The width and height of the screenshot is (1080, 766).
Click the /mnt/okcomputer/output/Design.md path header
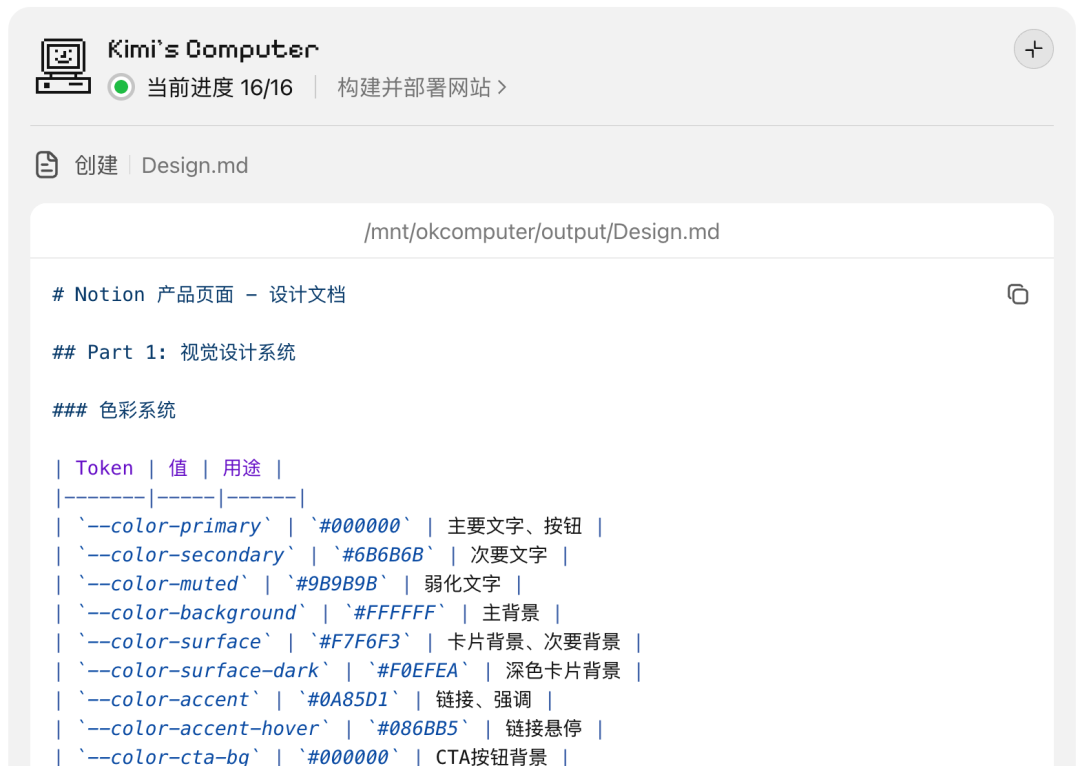(x=542, y=232)
